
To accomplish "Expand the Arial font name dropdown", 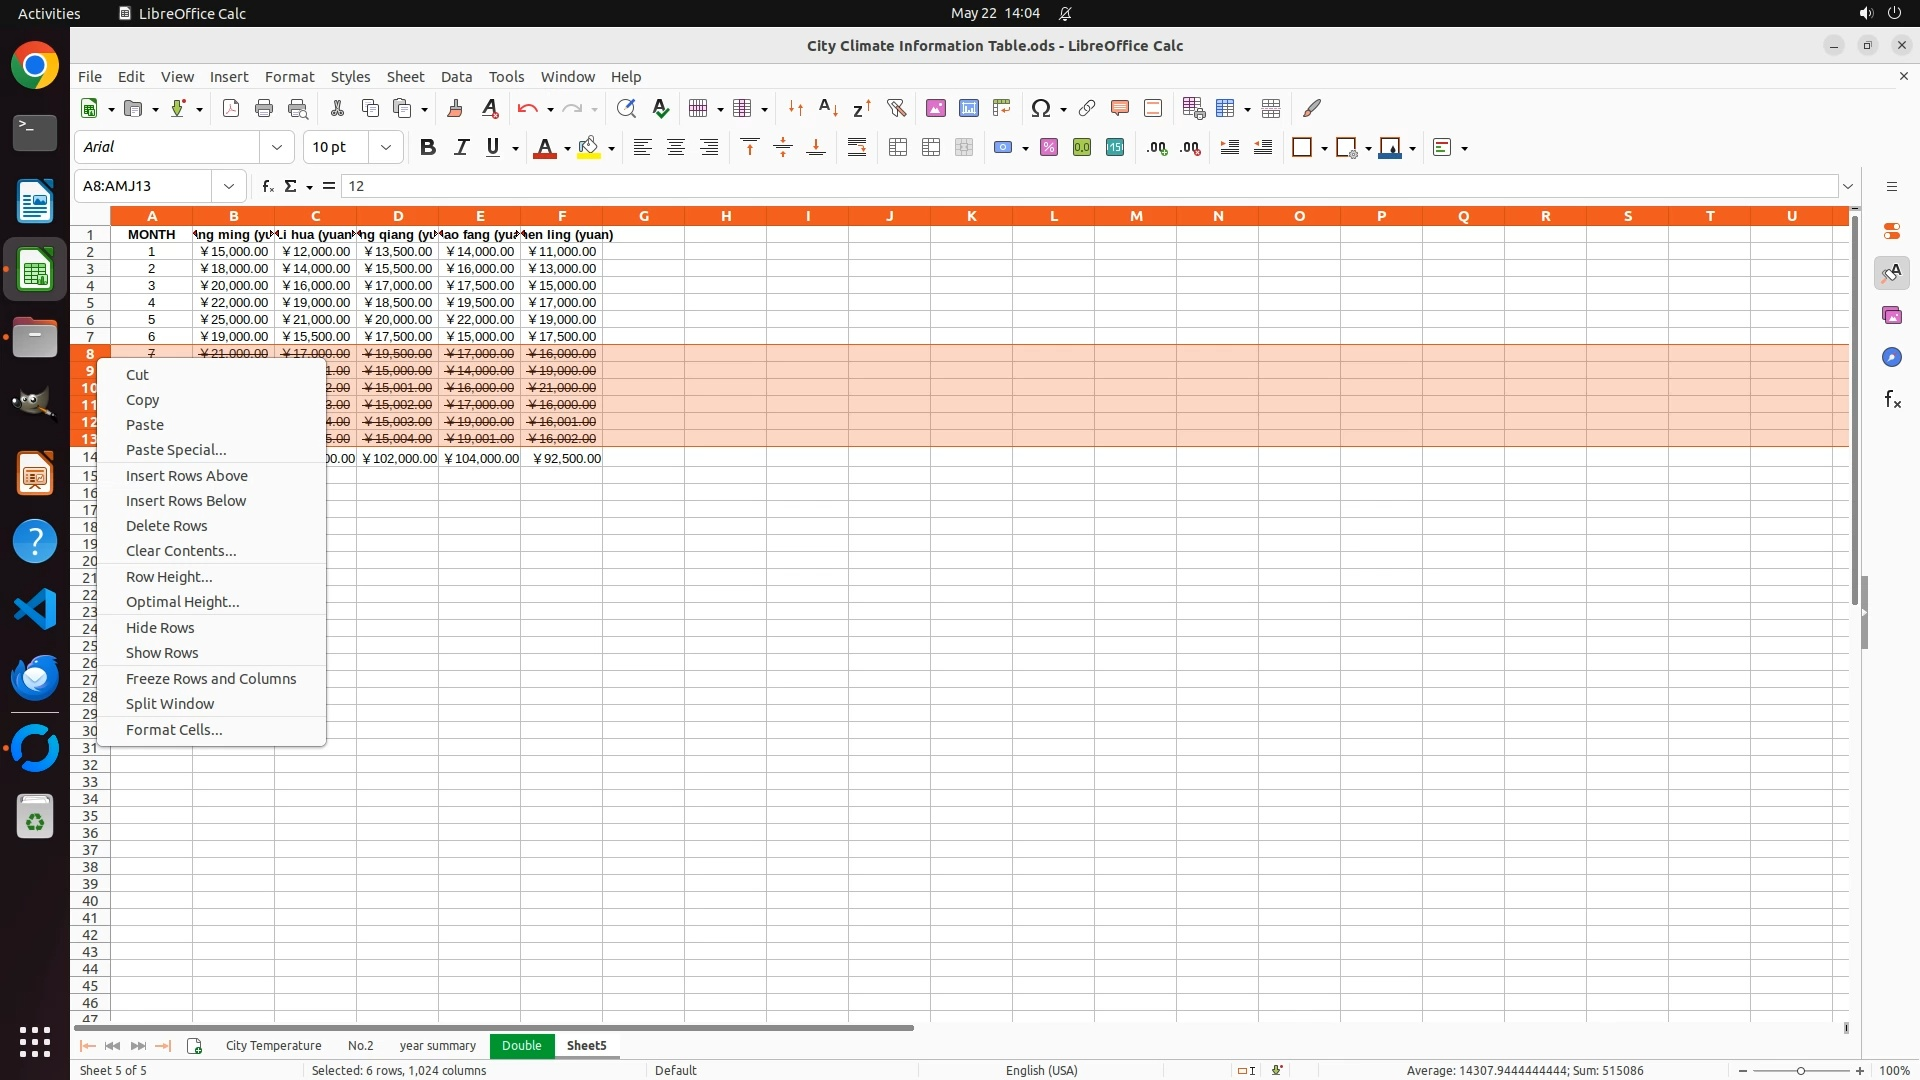I will coord(277,148).
